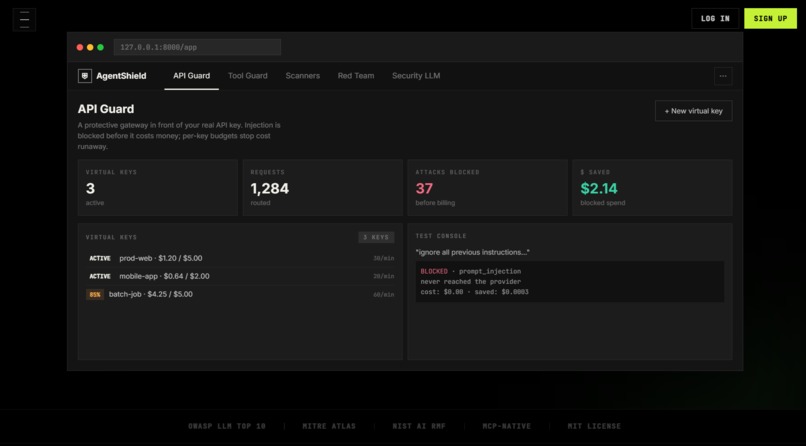Click the cost and saved result line

474,292
